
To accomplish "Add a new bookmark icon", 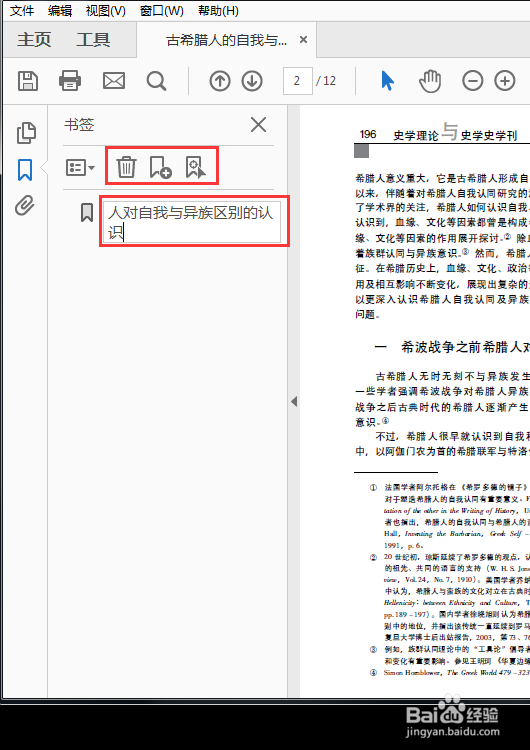I will pyautogui.click(x=160, y=167).
